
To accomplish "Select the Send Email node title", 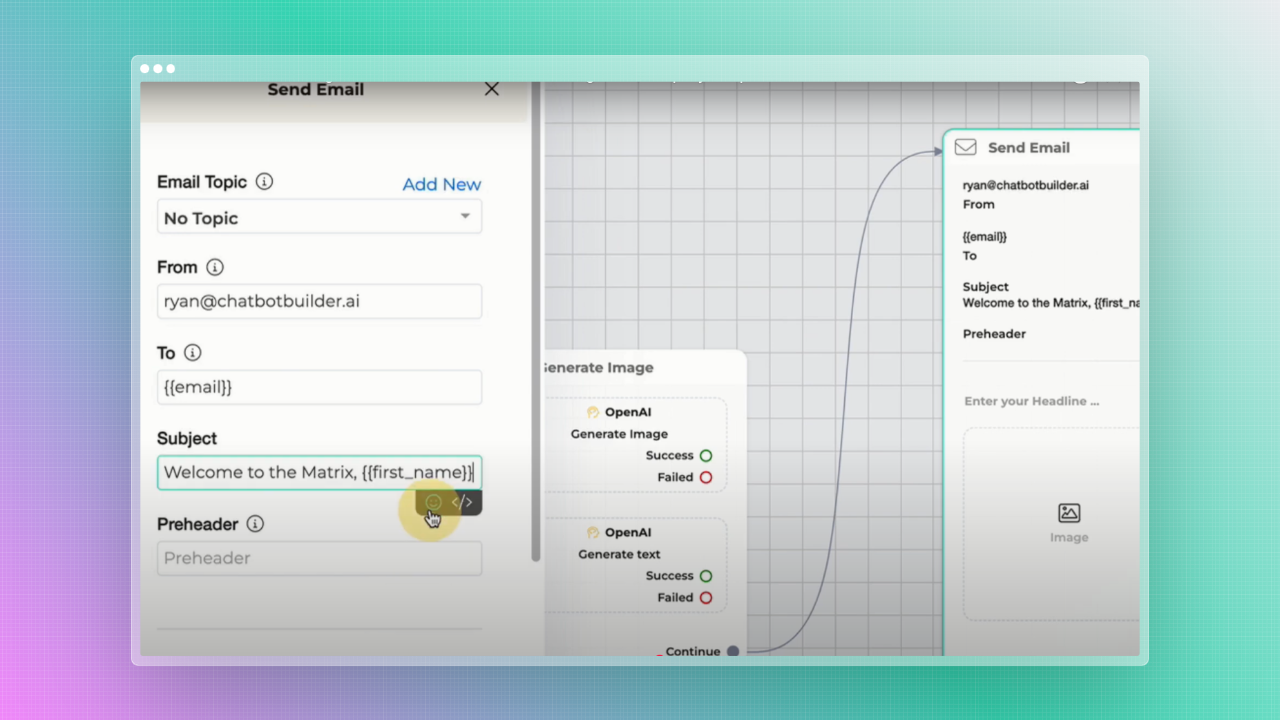I will (x=1029, y=147).
